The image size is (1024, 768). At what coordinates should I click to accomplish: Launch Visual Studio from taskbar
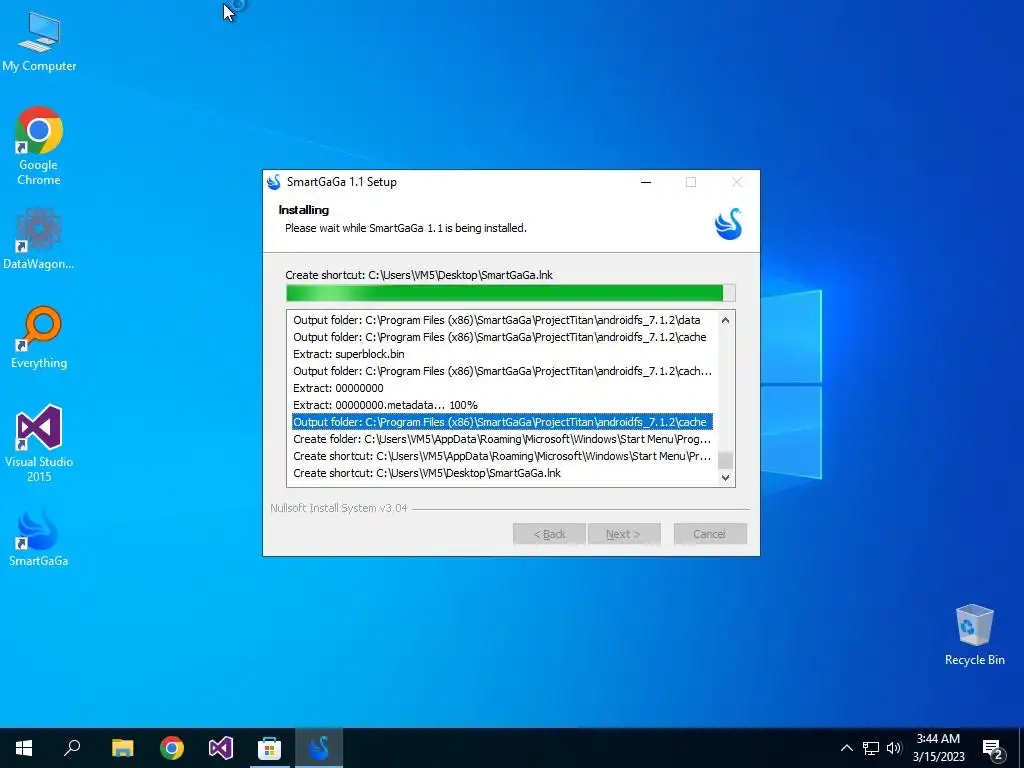point(221,748)
